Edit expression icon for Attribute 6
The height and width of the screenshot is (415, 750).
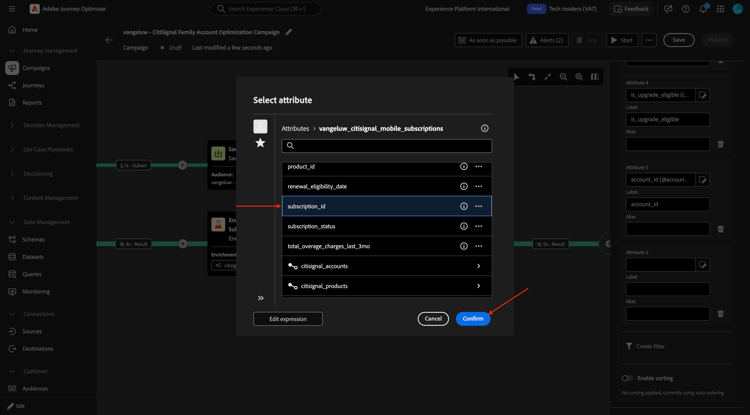(x=702, y=264)
